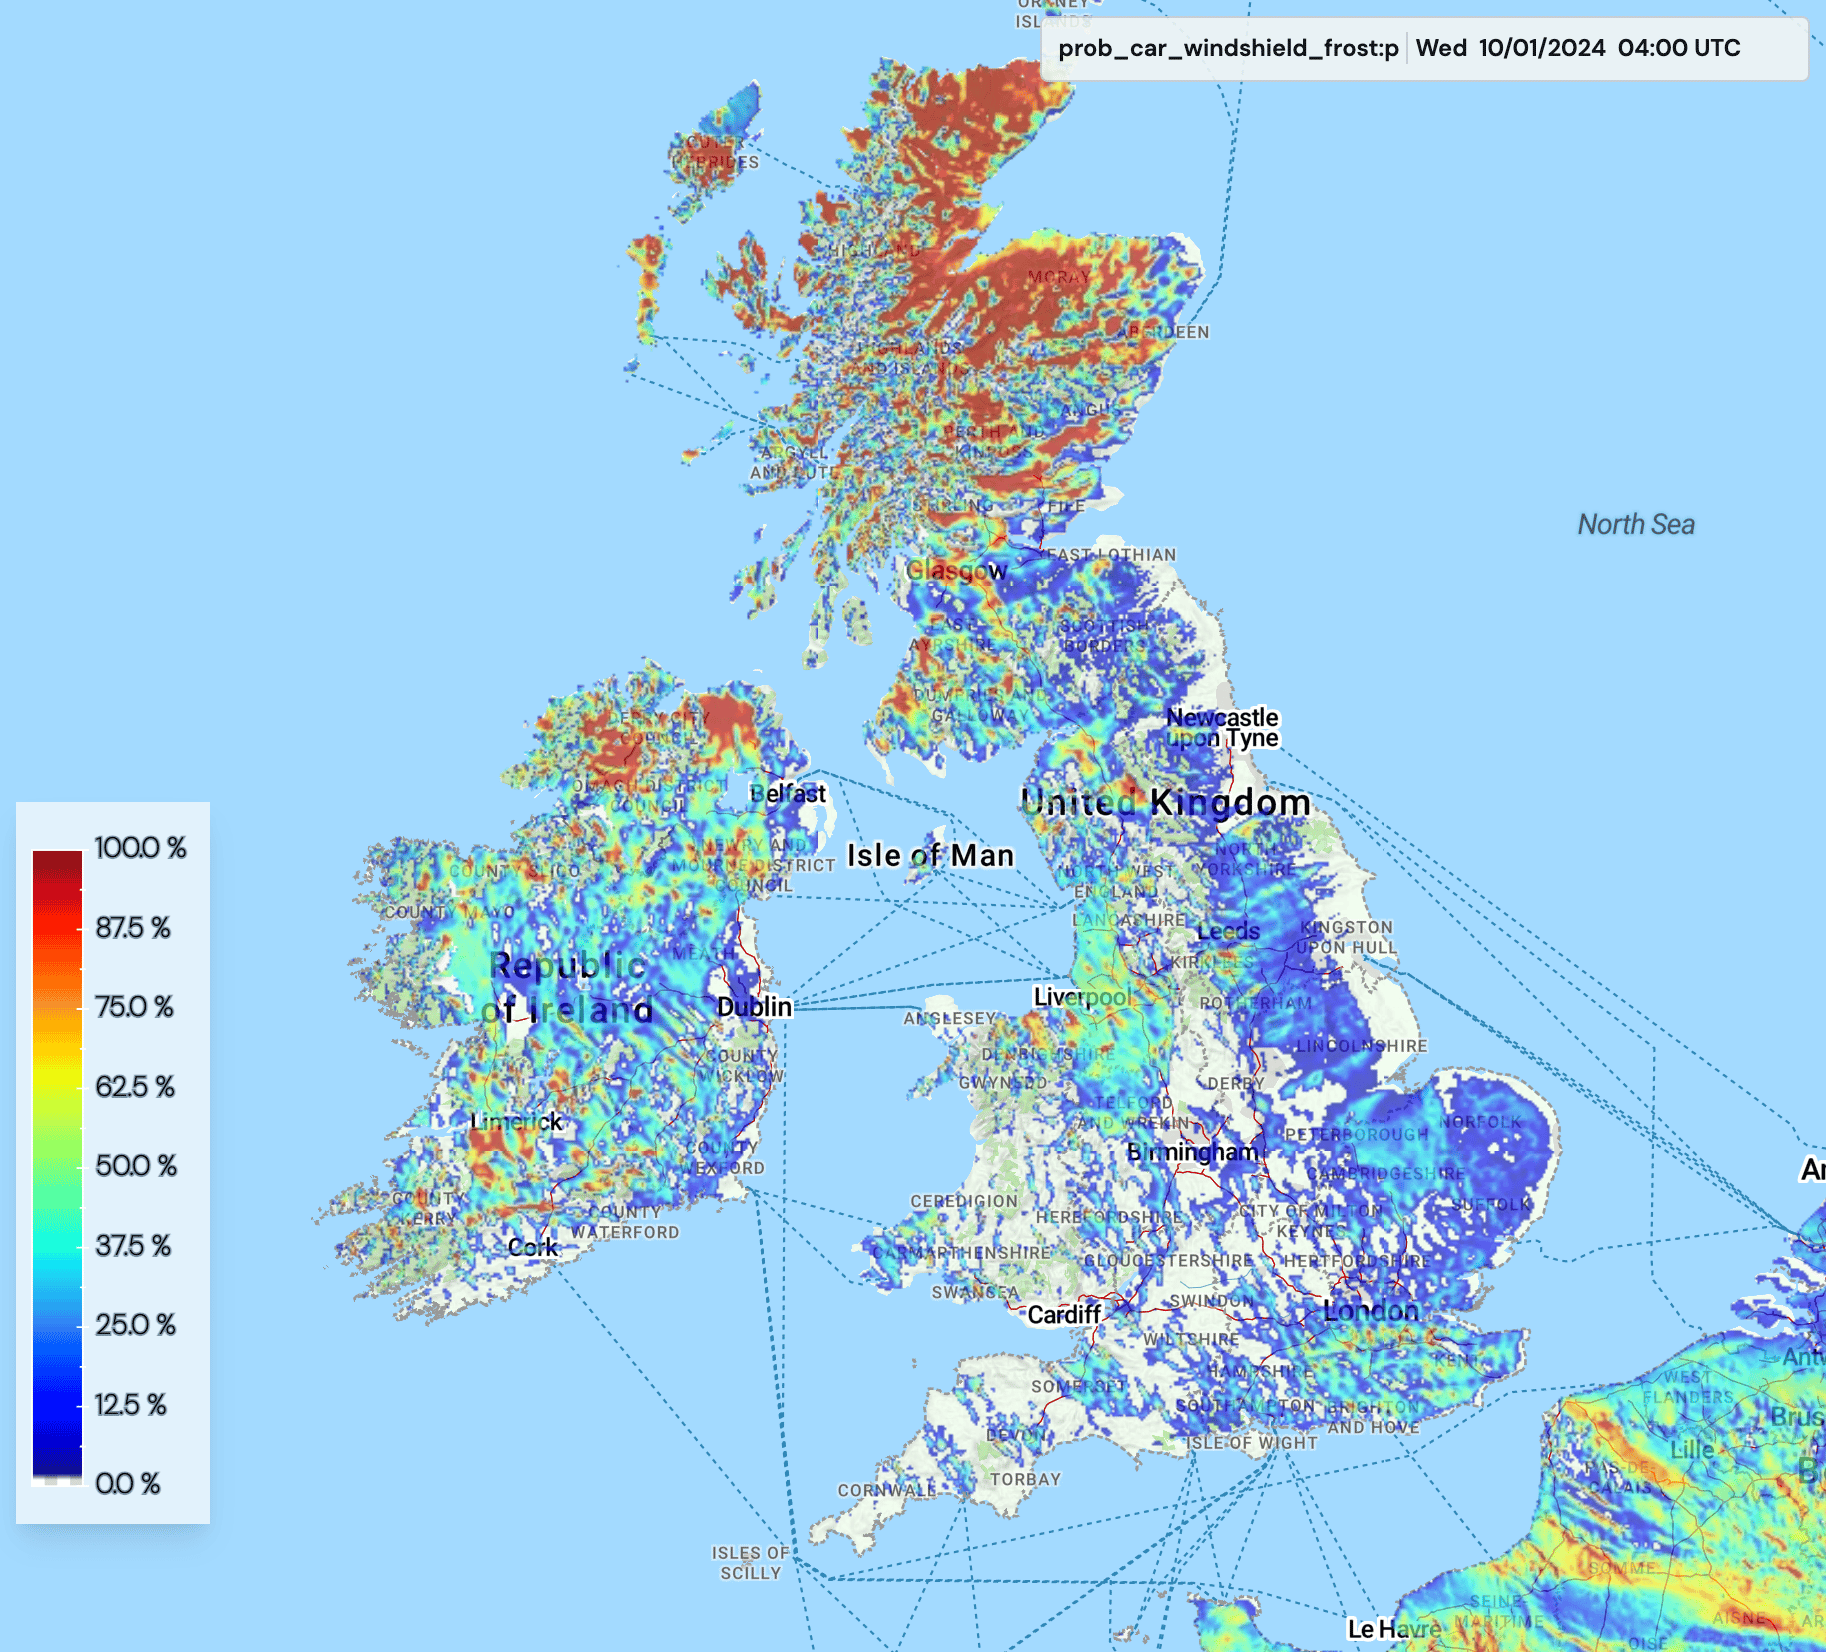This screenshot has width=1826, height=1652.
Task: Click the Argyll and Bute label
Action: (x=794, y=462)
